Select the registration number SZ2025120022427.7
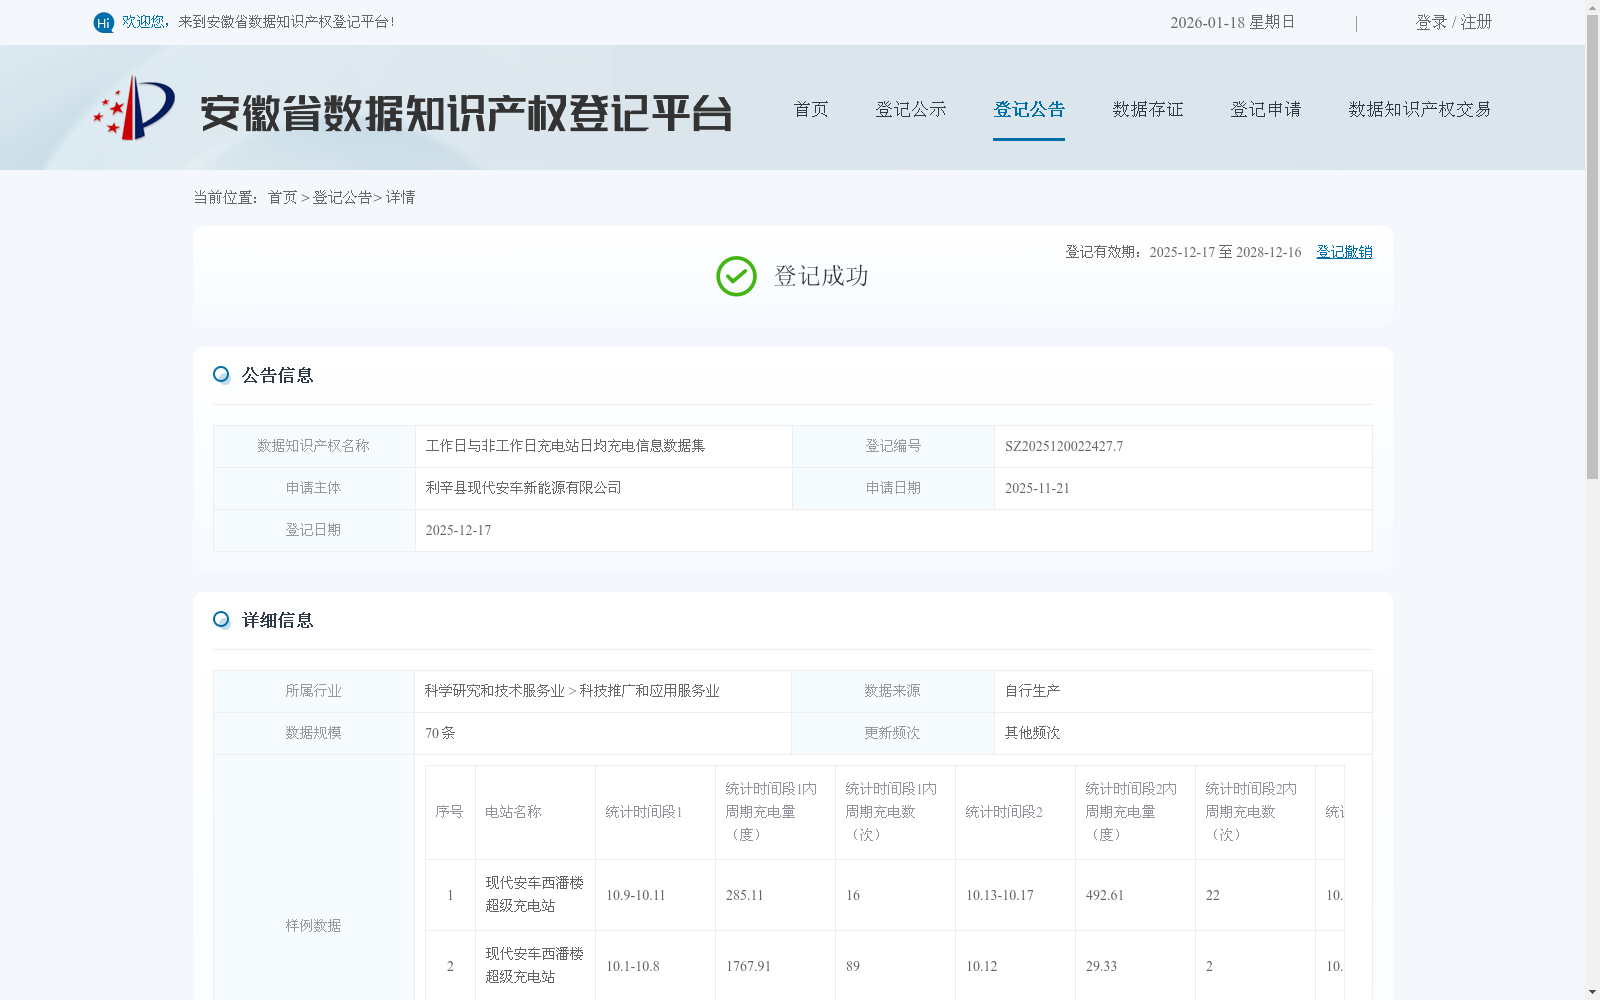This screenshot has width=1600, height=1000. [x=1064, y=446]
